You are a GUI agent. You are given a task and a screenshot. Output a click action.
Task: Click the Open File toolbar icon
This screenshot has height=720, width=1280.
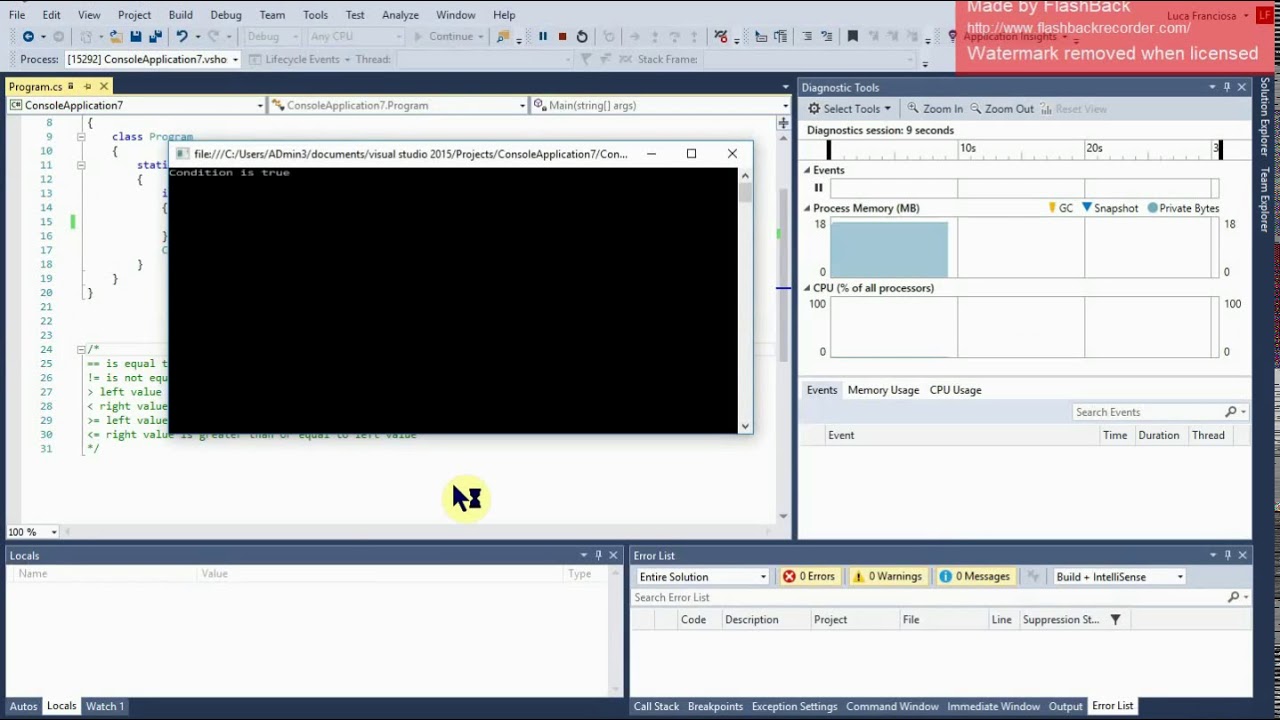116,36
